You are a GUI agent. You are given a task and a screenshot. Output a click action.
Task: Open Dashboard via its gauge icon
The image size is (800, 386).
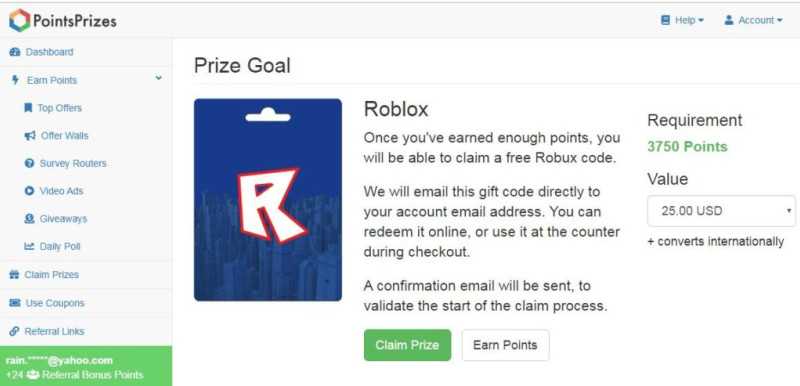click(15, 52)
